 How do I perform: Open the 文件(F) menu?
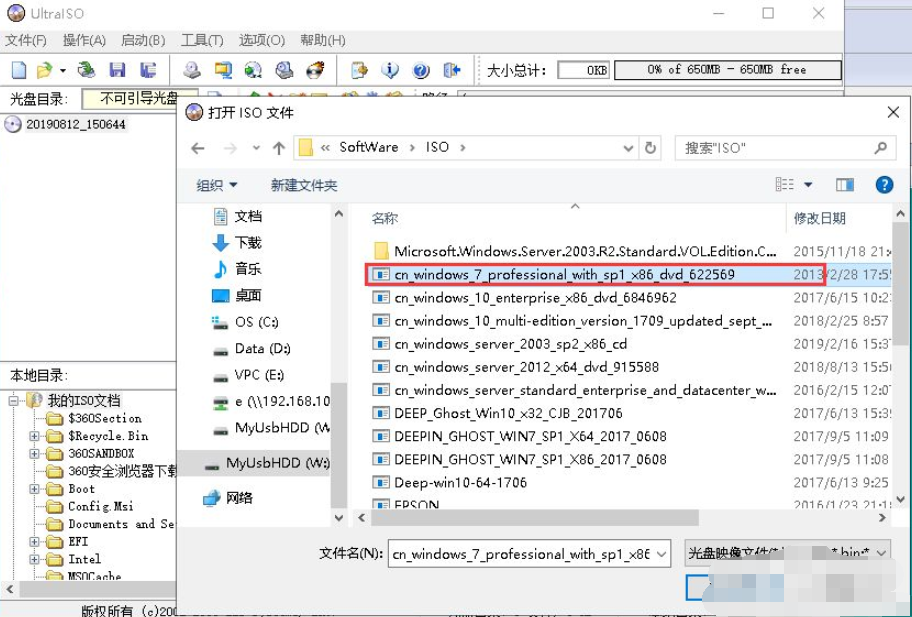pos(26,40)
